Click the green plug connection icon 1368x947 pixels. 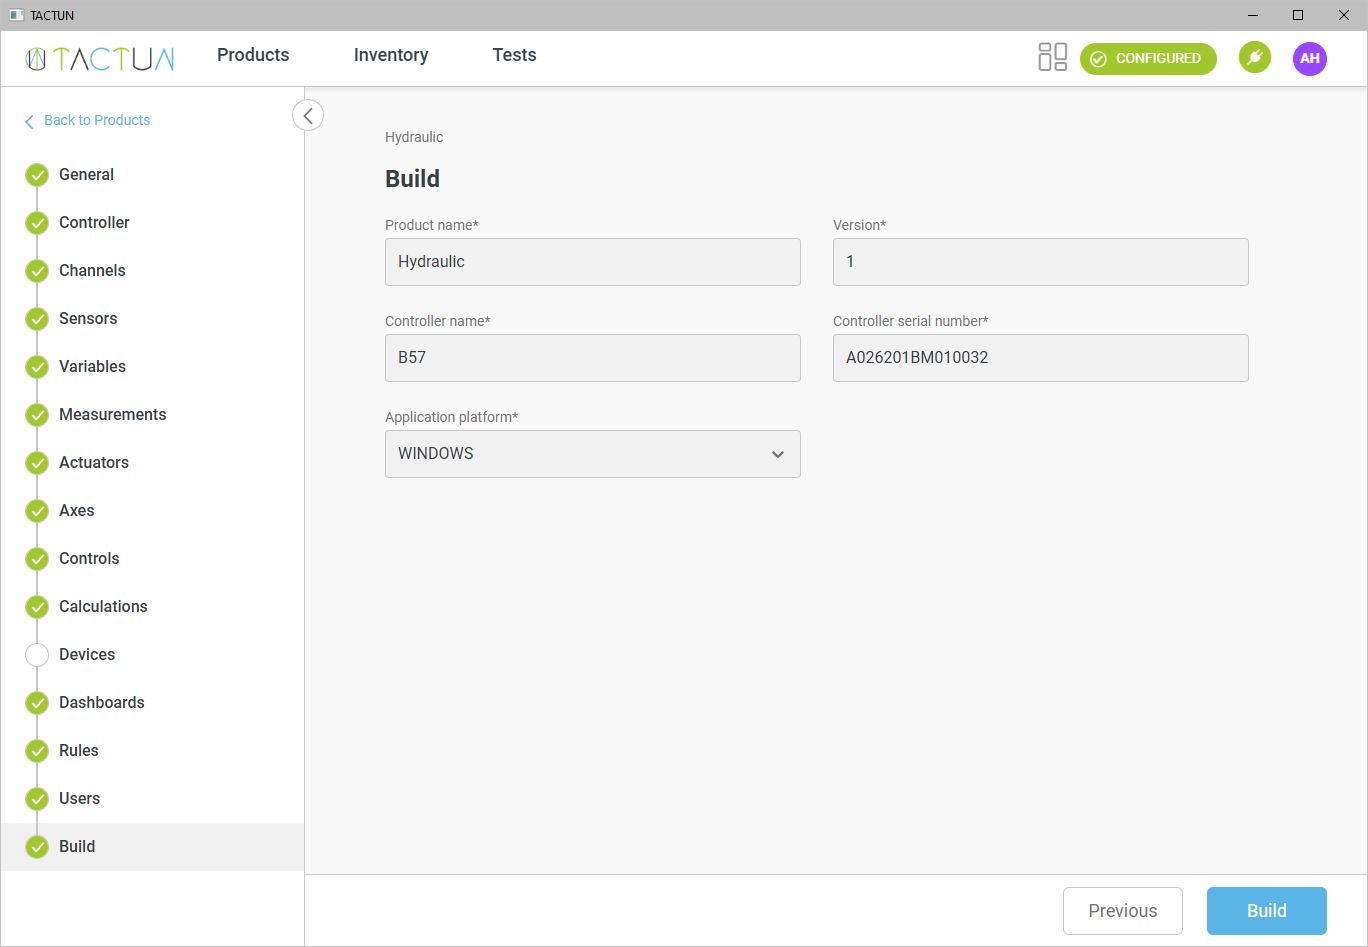pyautogui.click(x=1254, y=57)
